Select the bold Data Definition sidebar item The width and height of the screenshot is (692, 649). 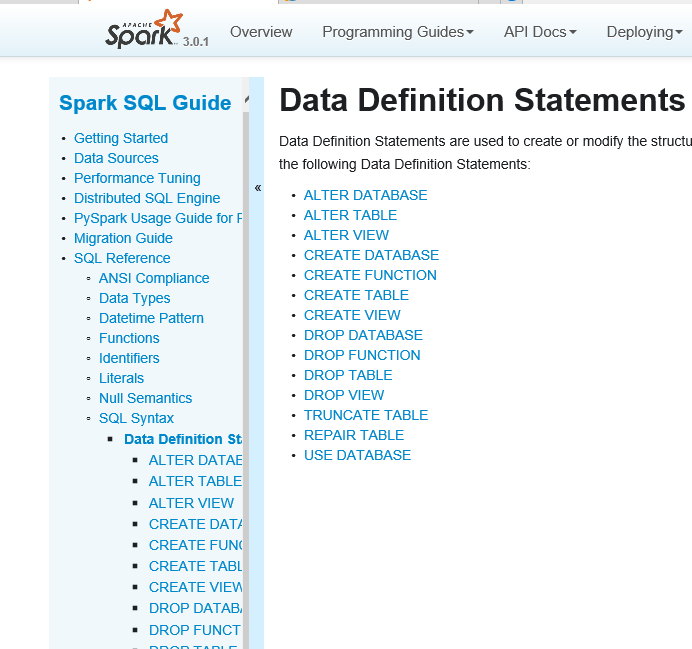183,439
